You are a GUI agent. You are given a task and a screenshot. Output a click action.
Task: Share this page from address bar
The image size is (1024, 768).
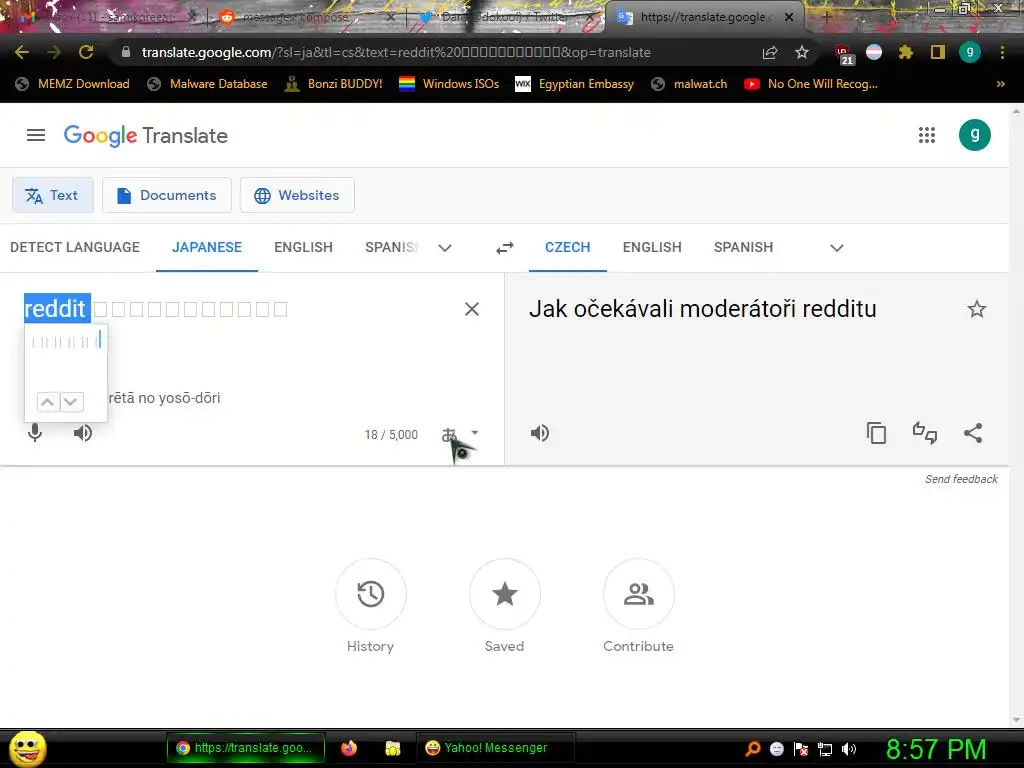coord(770,52)
